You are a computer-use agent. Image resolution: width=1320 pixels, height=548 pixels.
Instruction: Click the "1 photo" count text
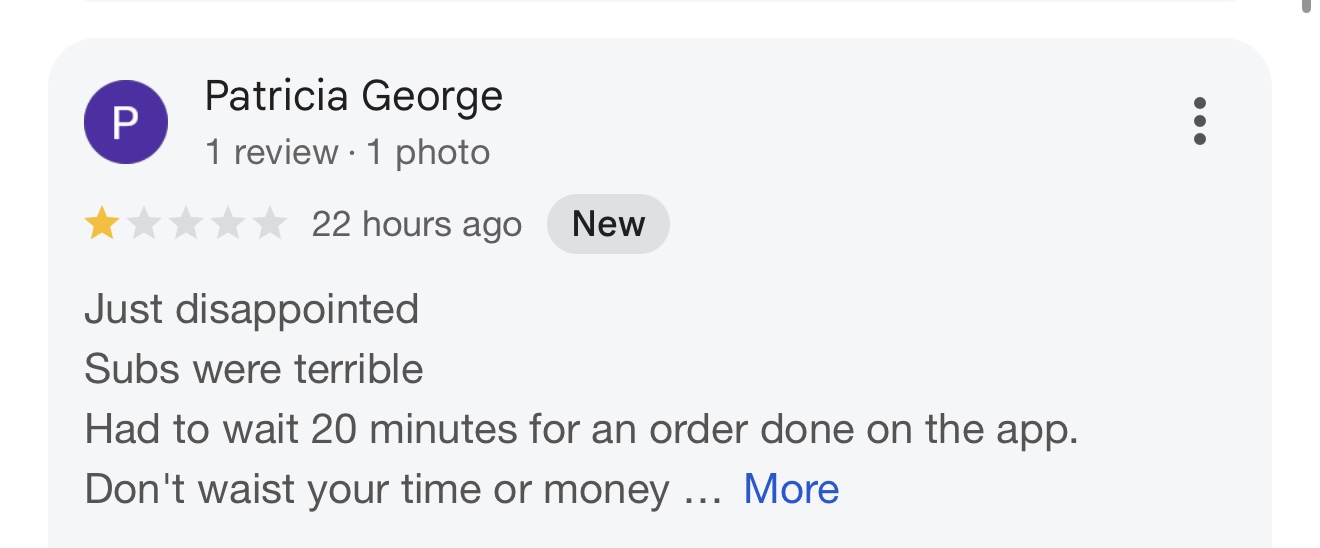pos(428,152)
